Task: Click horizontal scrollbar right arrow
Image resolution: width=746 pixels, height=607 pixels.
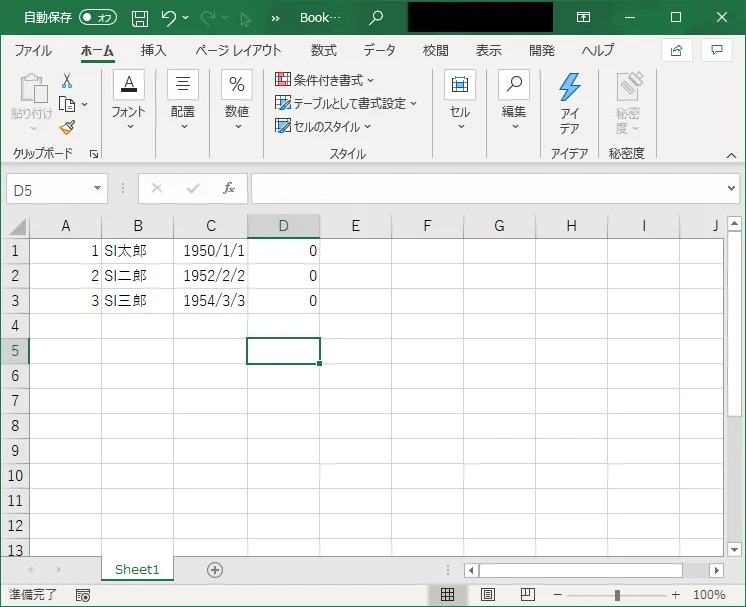Action: tap(717, 570)
